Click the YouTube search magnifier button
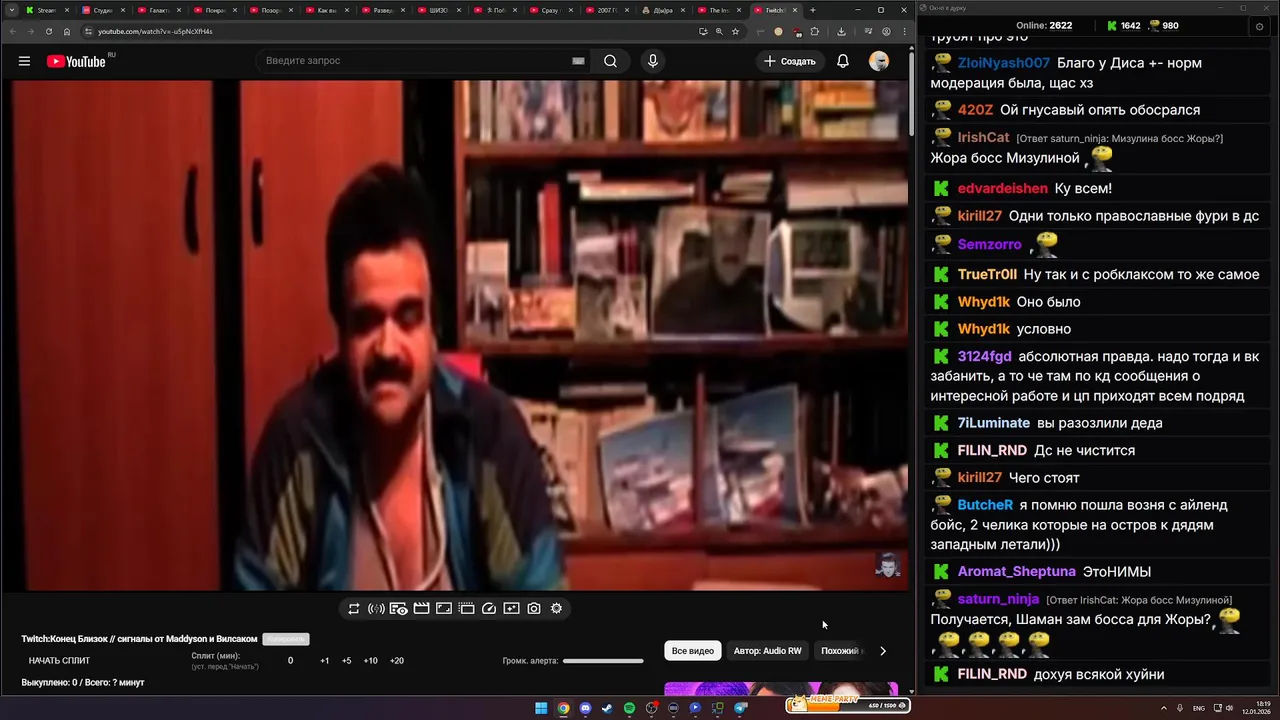The image size is (1280, 720). tap(610, 61)
